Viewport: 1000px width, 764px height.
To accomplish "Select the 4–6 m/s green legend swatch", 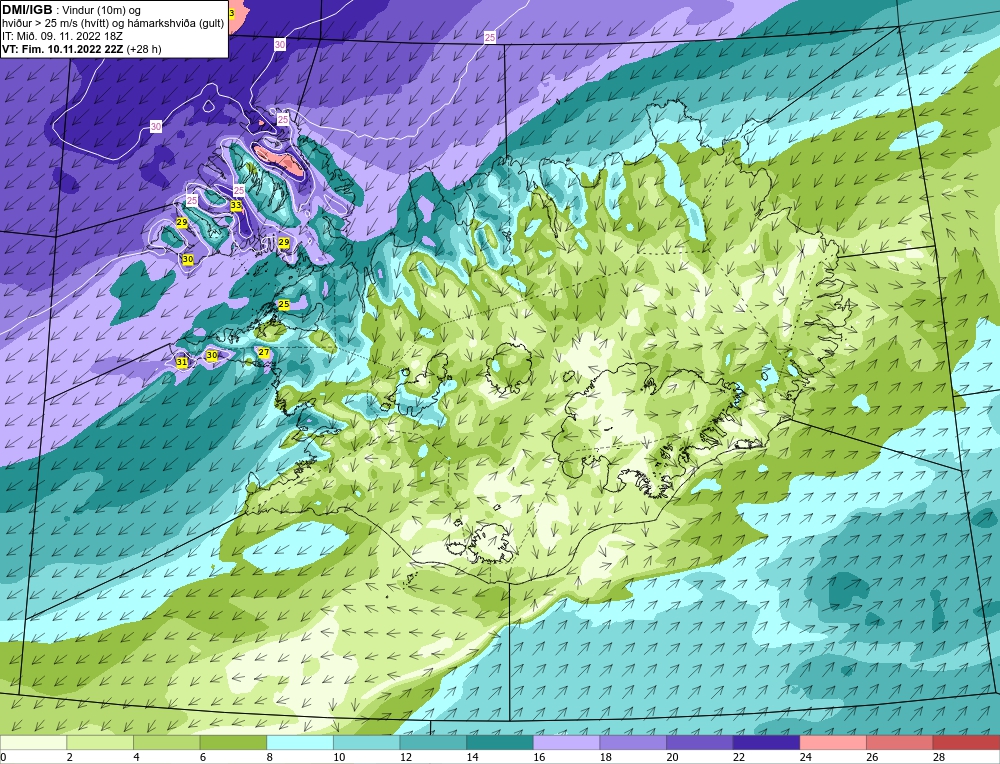I will pyautogui.click(x=166, y=742).
